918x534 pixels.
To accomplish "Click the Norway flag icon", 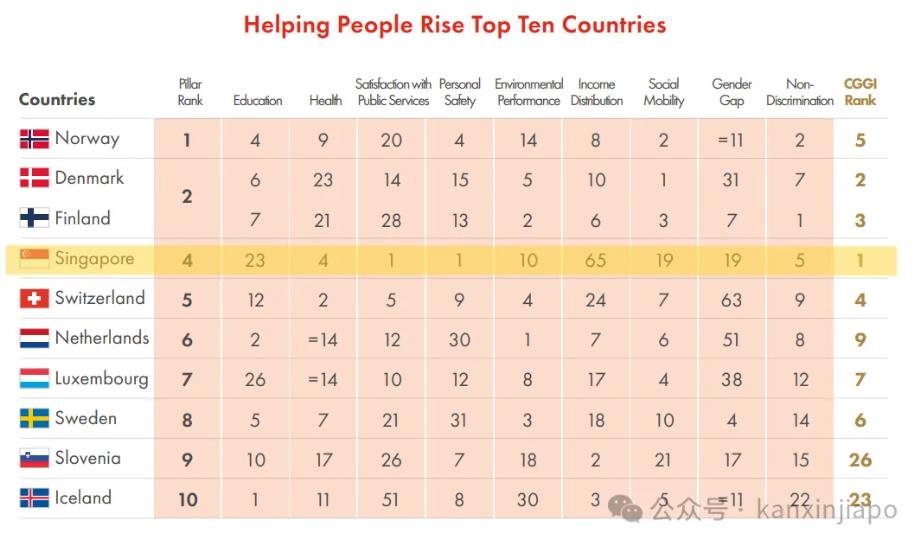I will (34, 139).
